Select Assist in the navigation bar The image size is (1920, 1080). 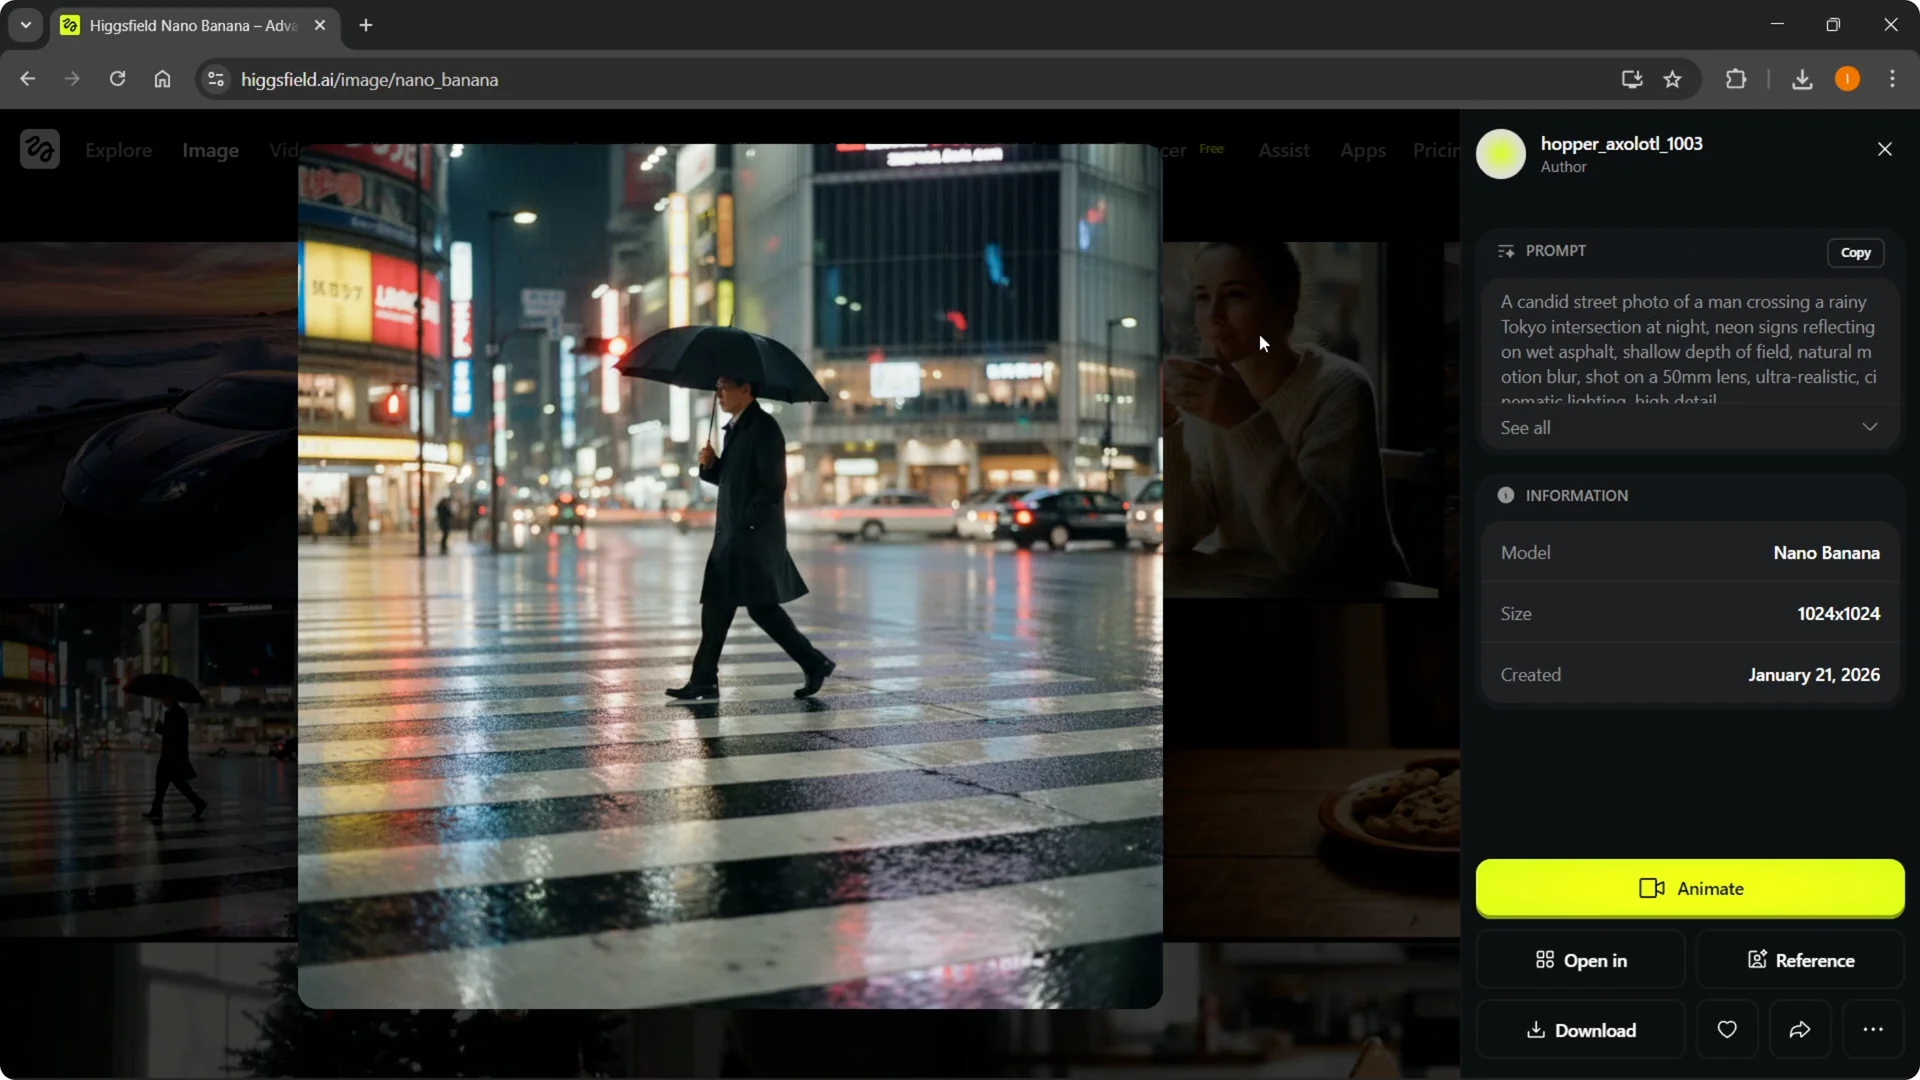(x=1284, y=150)
